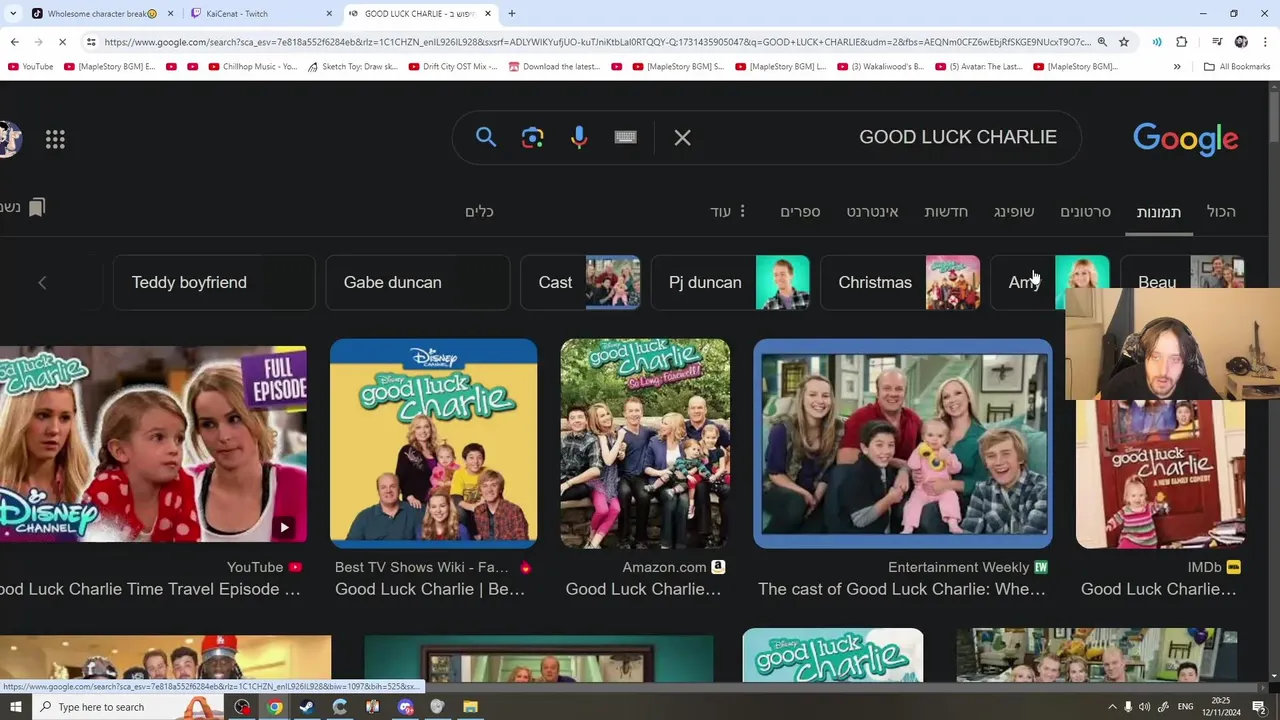Select the Videos (סרטונים) tab
1280x720 pixels.
[1085, 212]
